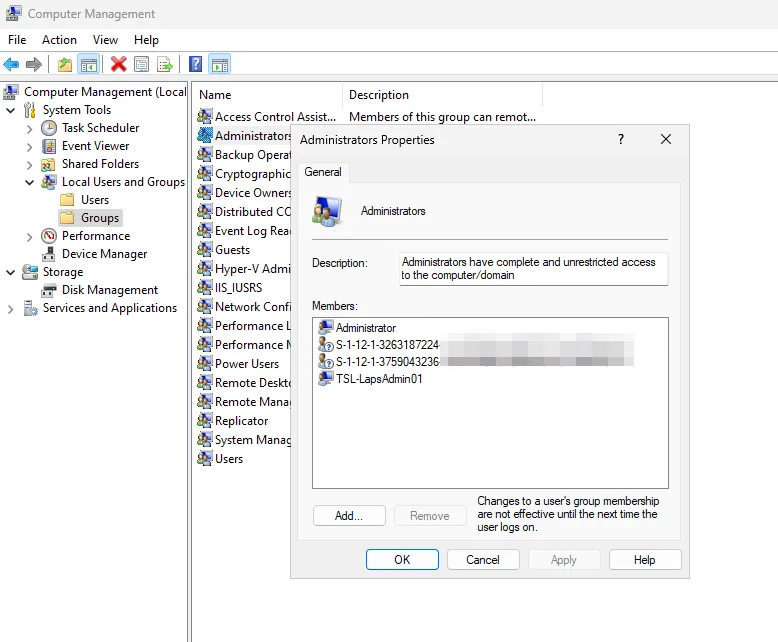778x642 pixels.
Task: Select the Backup Operat group row
Action: pyautogui.click(x=244, y=155)
